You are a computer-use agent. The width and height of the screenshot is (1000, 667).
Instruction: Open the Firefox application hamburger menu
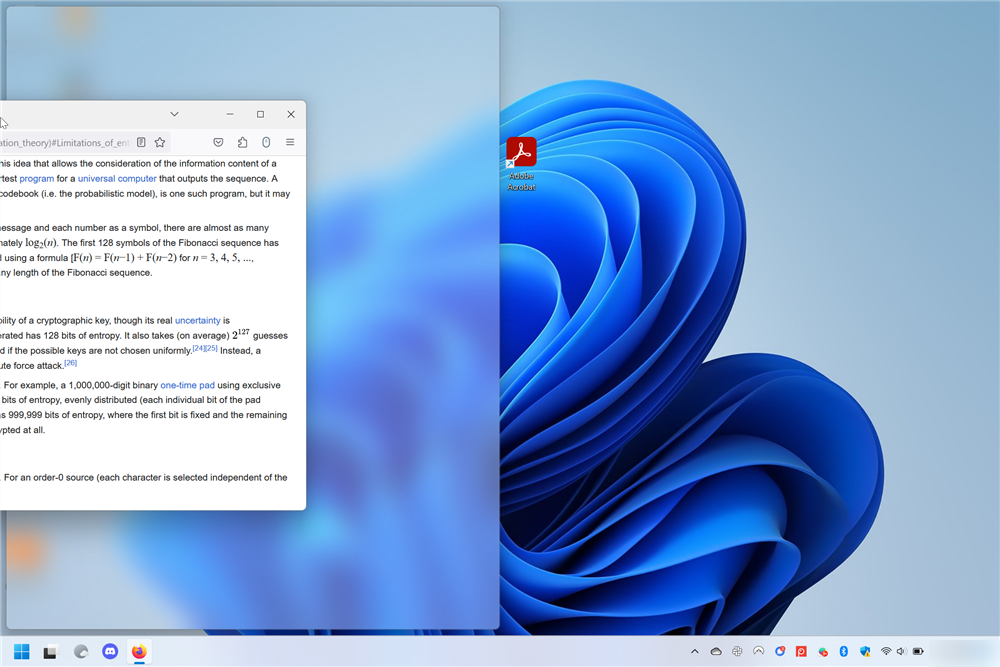(x=290, y=142)
